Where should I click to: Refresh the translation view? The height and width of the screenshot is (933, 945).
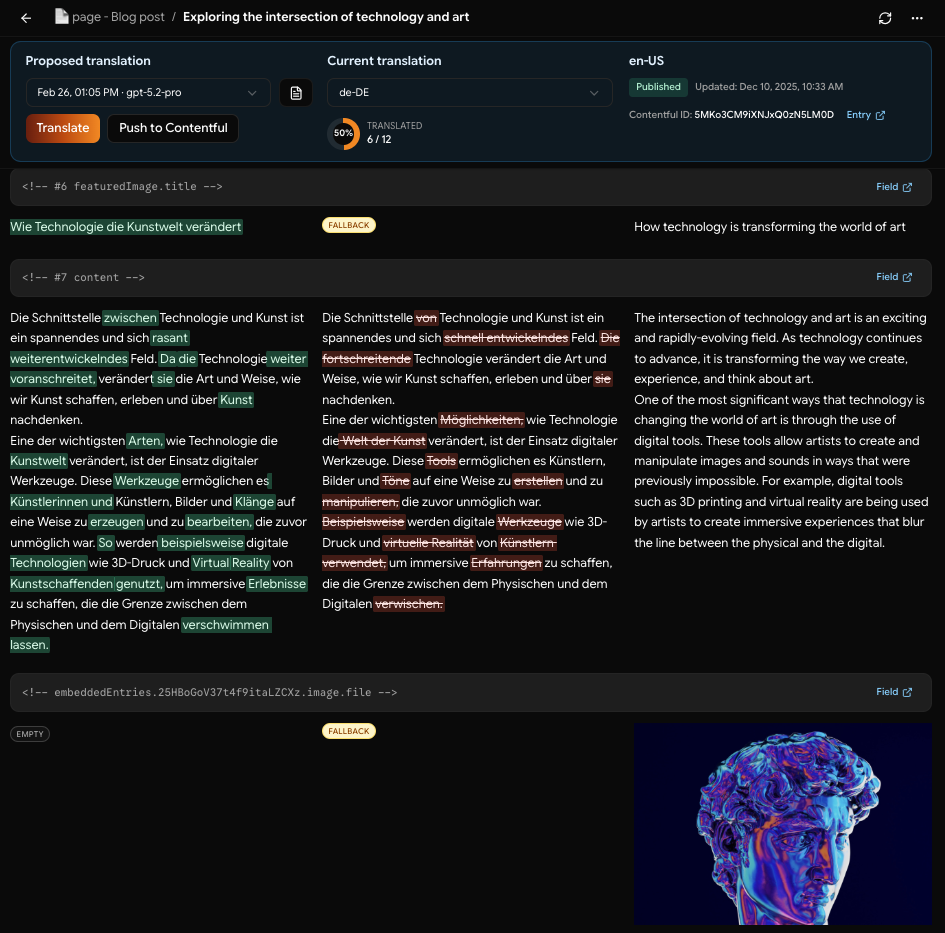point(884,17)
